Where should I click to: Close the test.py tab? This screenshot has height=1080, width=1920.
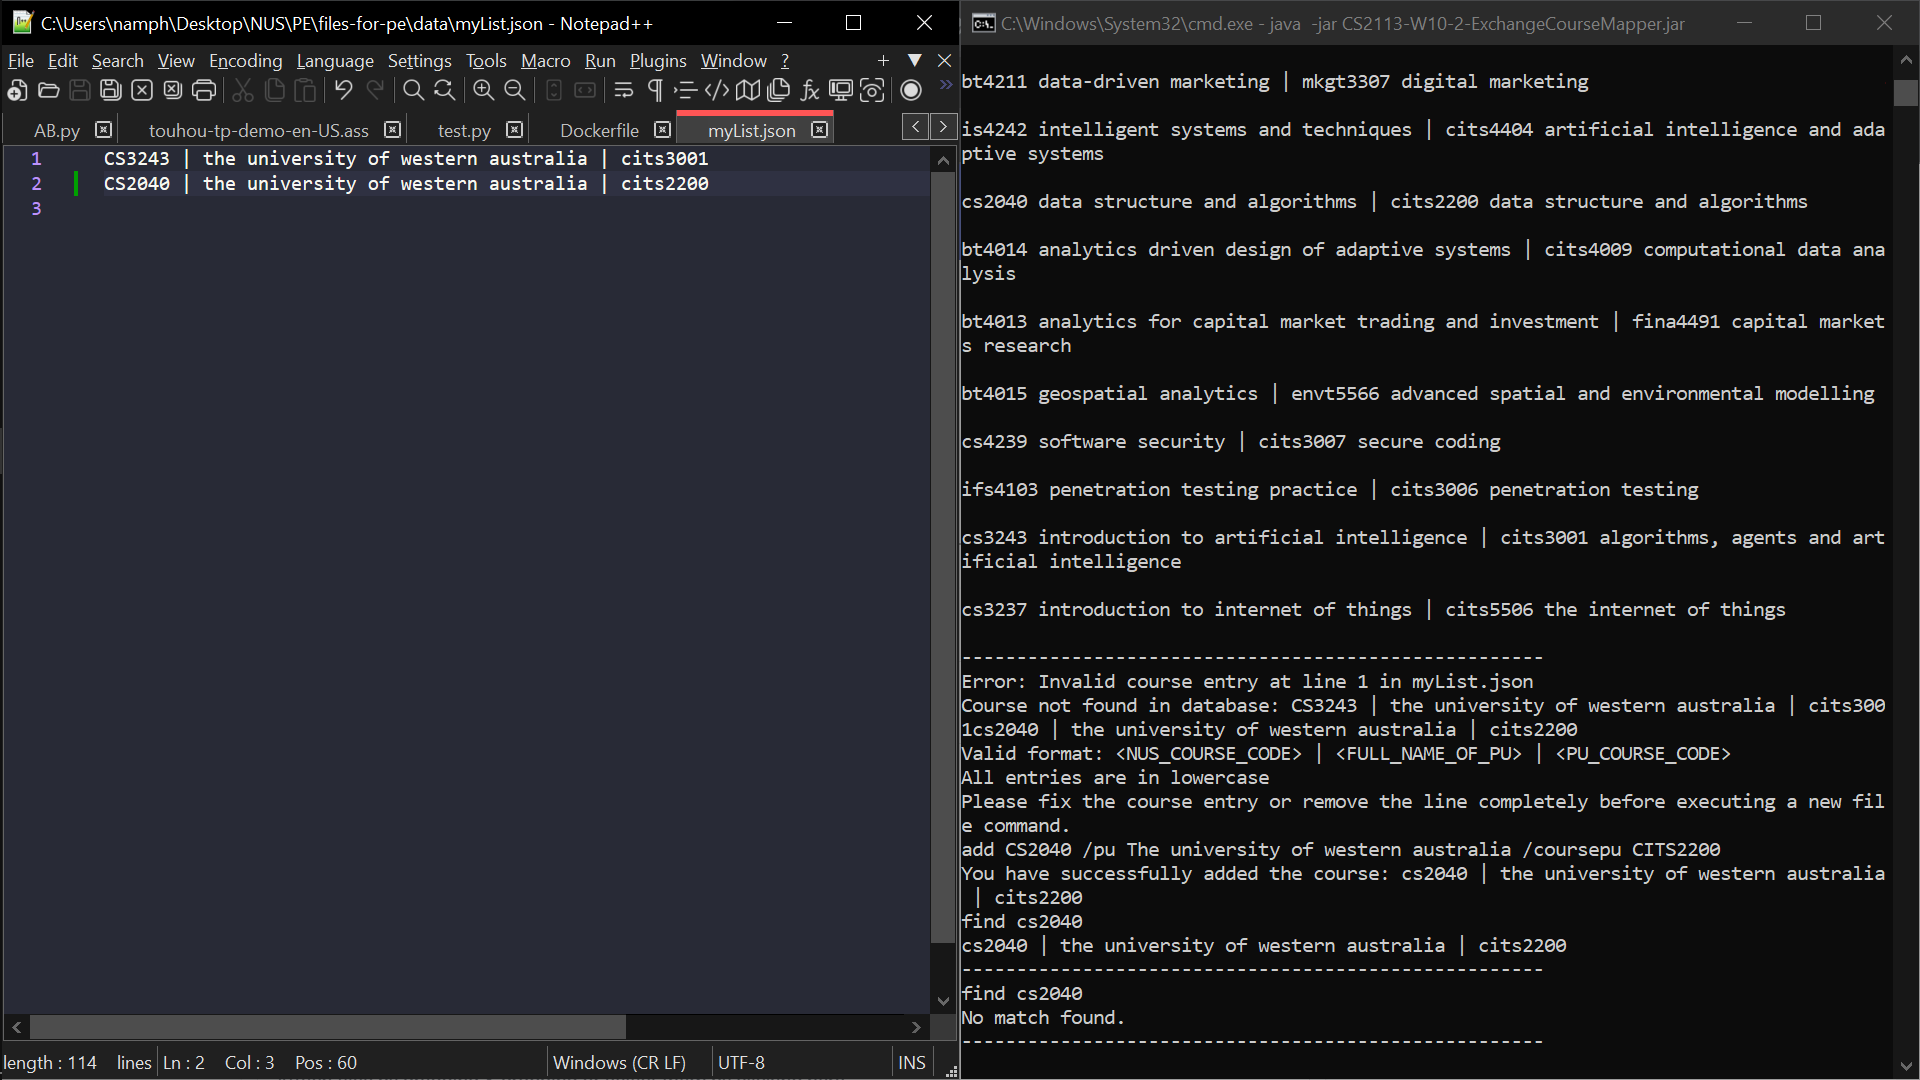pyautogui.click(x=514, y=130)
